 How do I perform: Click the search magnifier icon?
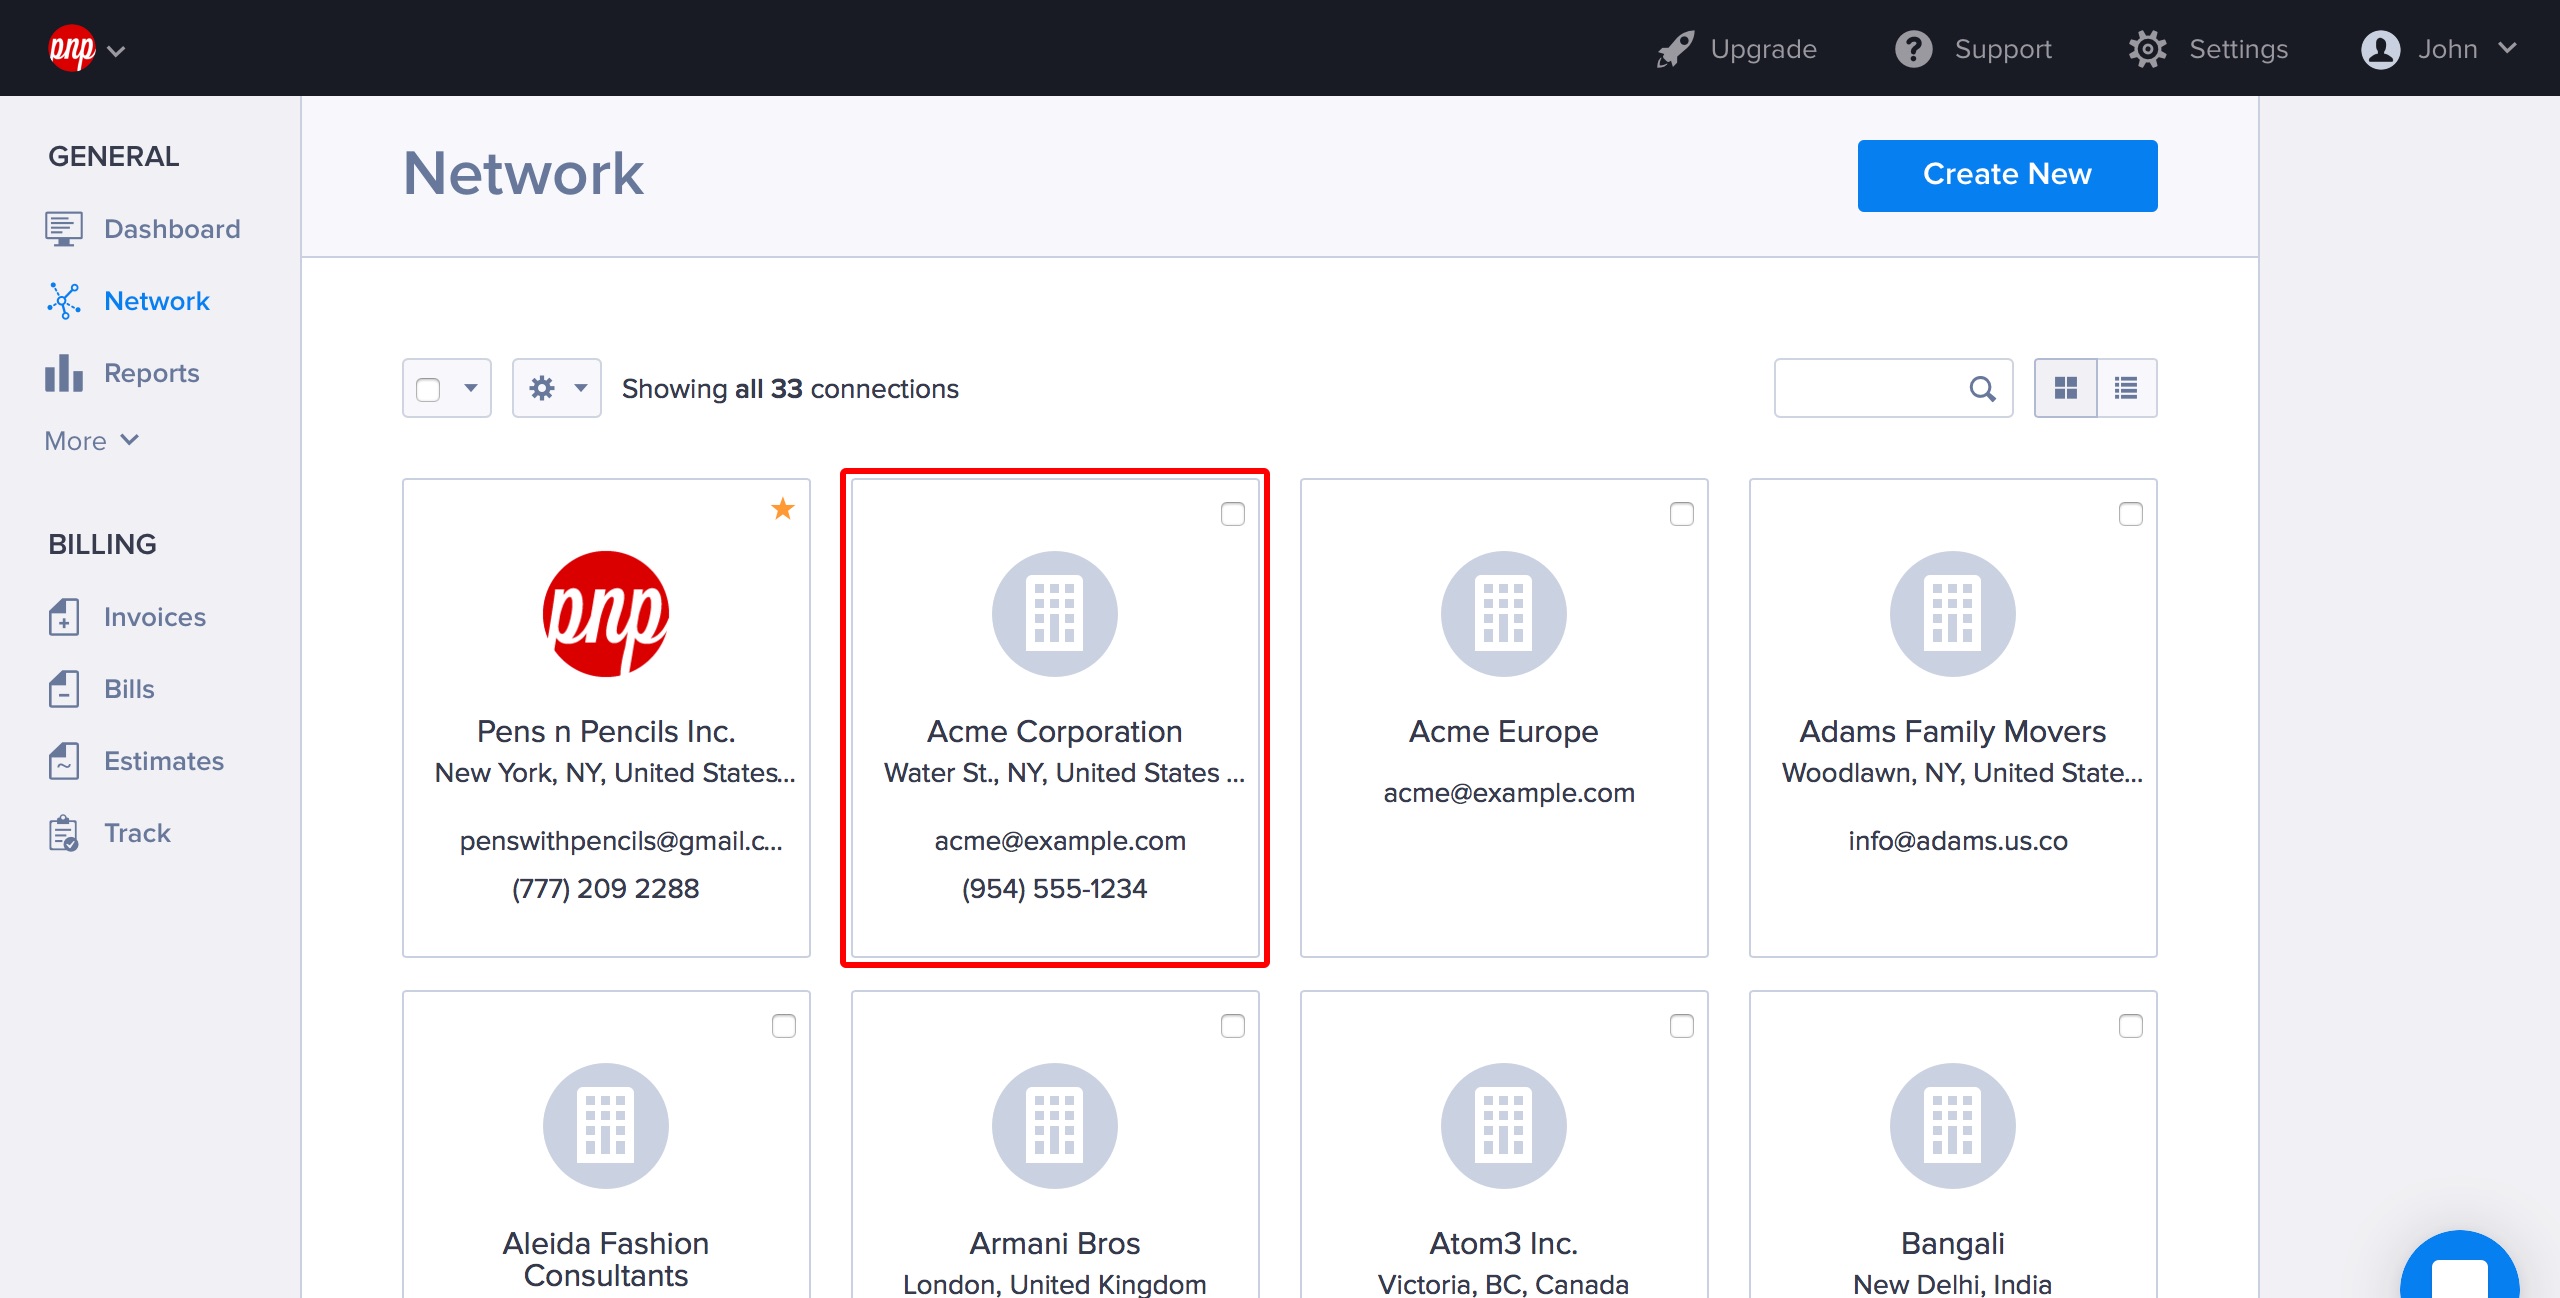(1982, 388)
